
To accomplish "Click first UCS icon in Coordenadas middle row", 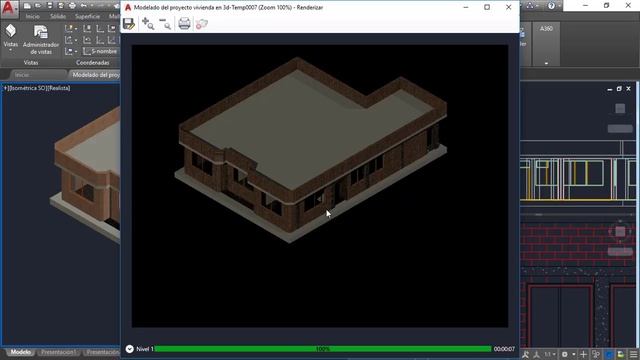I will [x=70, y=40].
